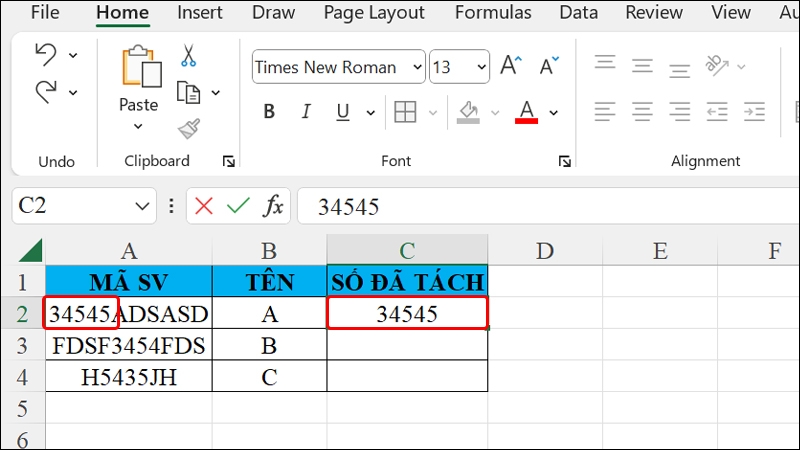Open the Fill Color palette dropdown arrow
The image size is (800, 450).
tap(495, 113)
